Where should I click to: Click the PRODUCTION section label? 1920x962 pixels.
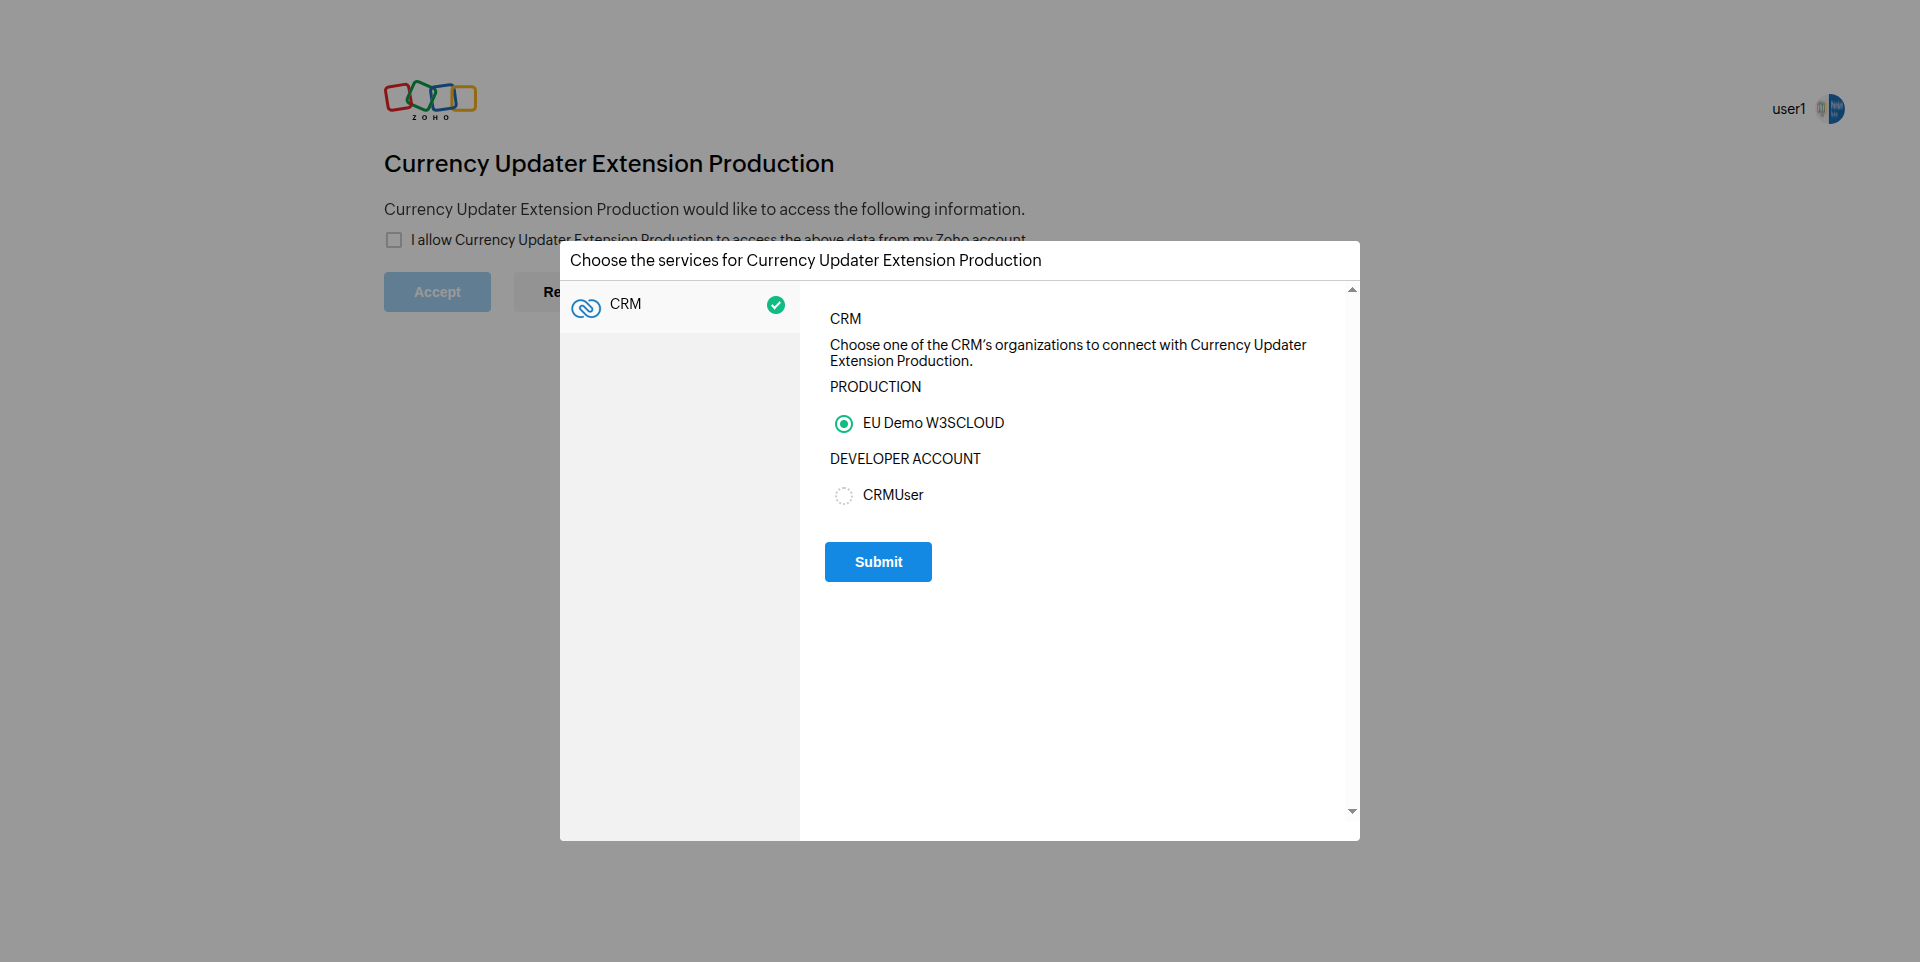coord(875,387)
